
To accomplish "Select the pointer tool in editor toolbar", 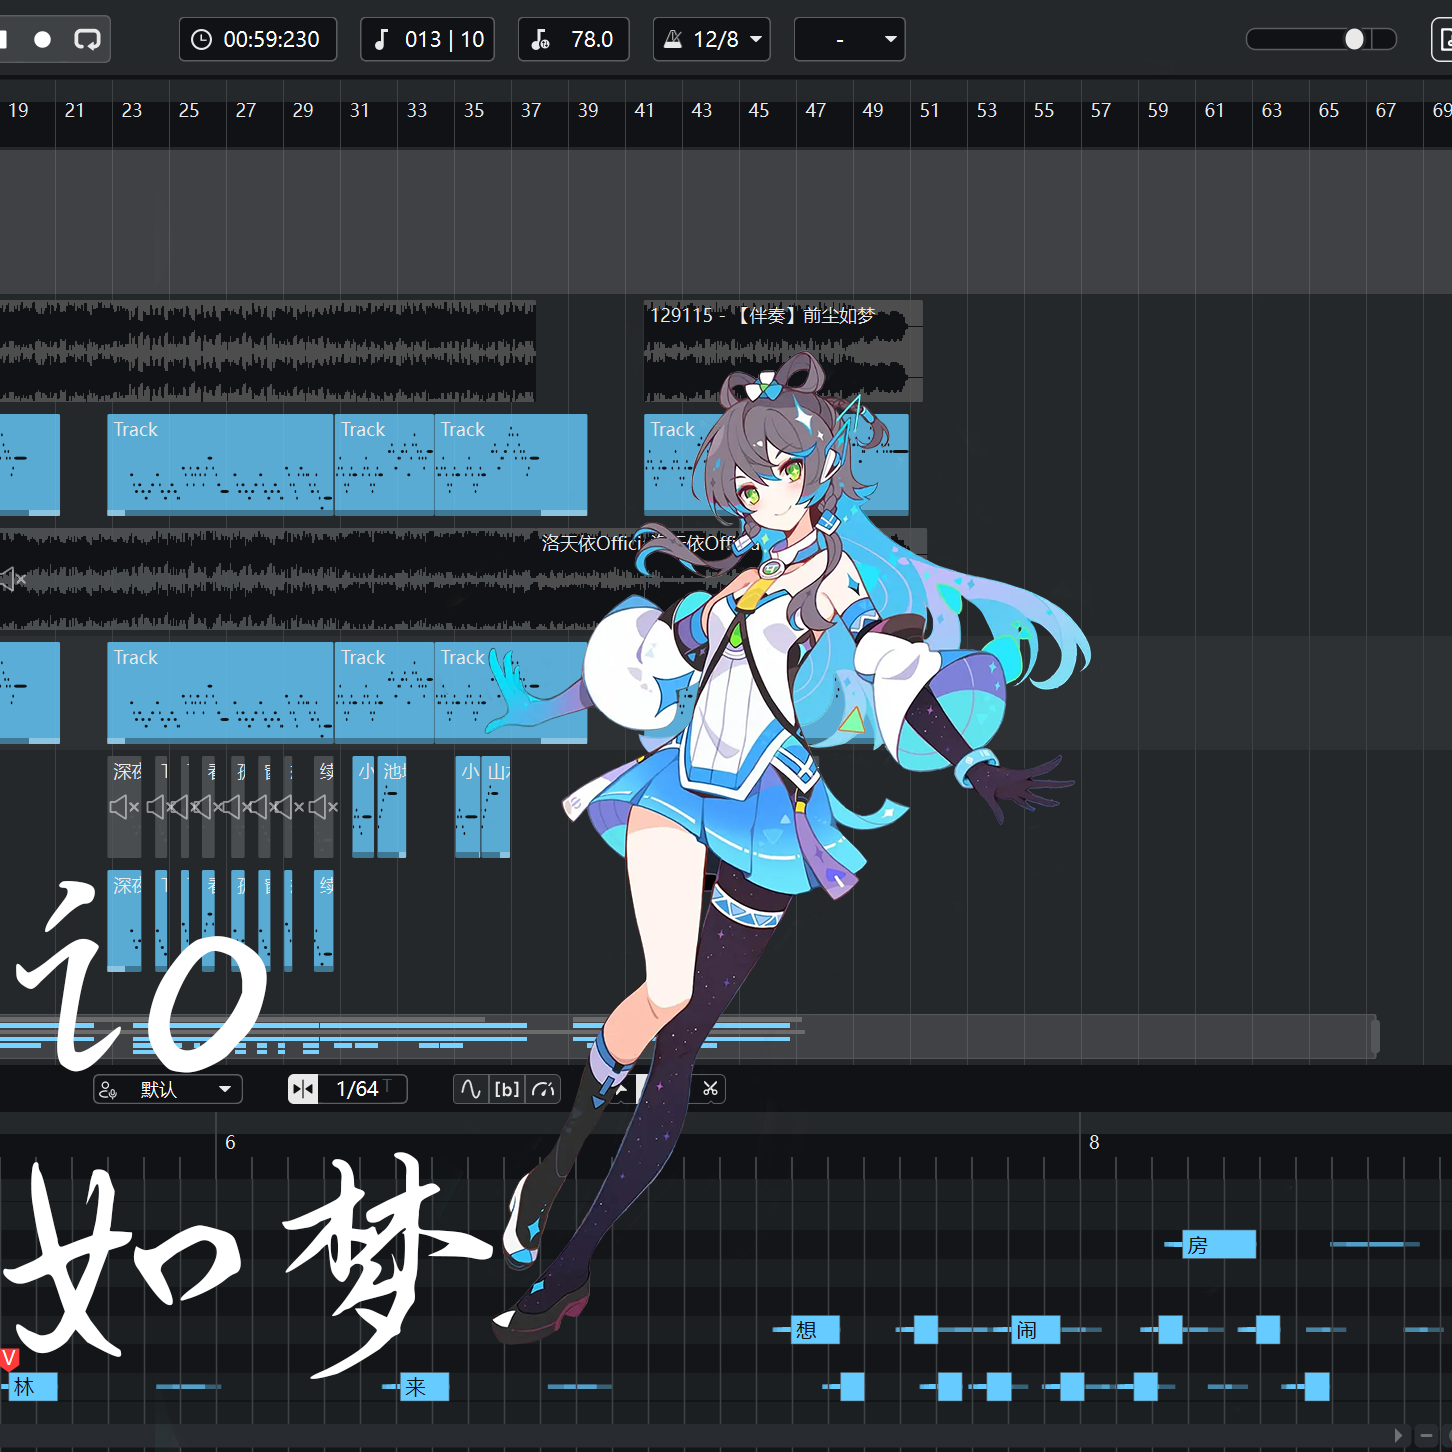I will click(622, 1089).
